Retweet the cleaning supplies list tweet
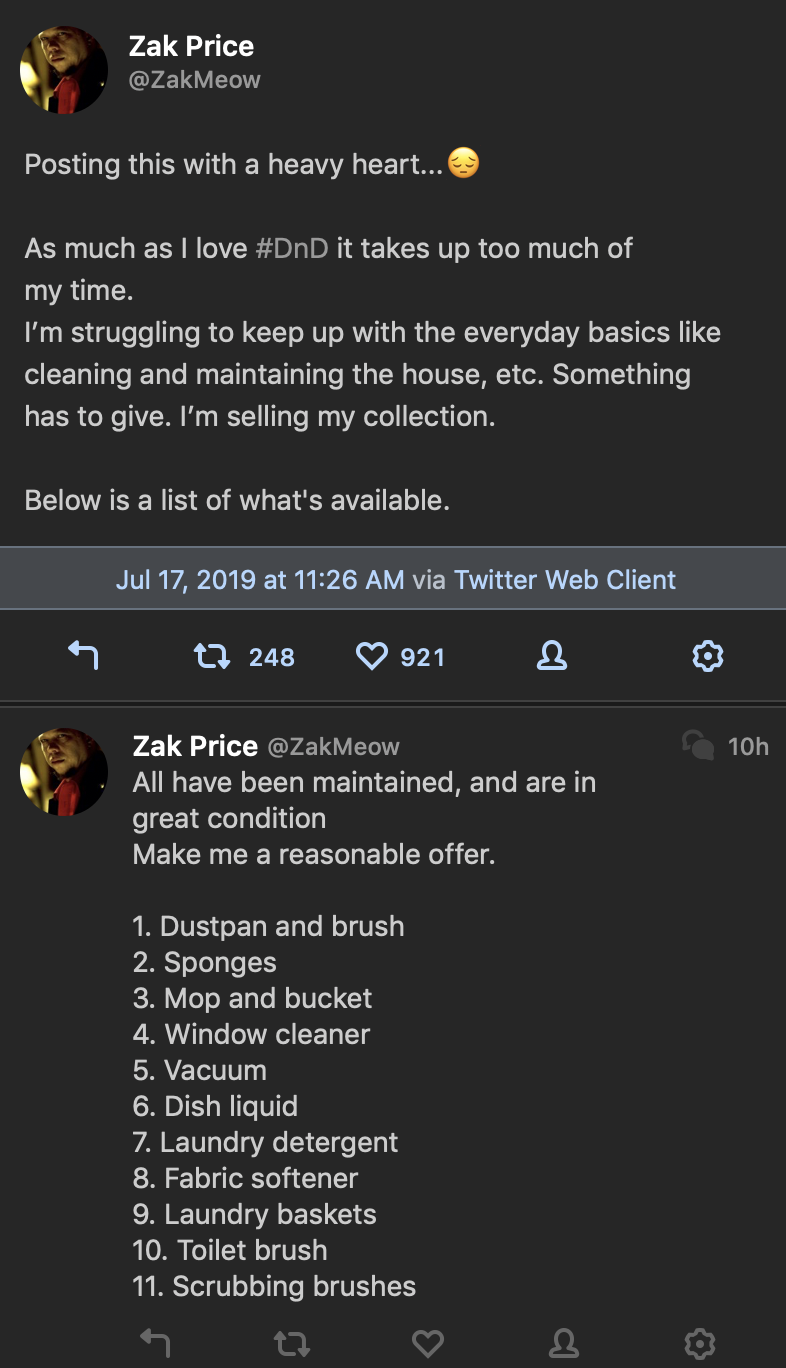This screenshot has height=1368, width=786. (292, 1342)
